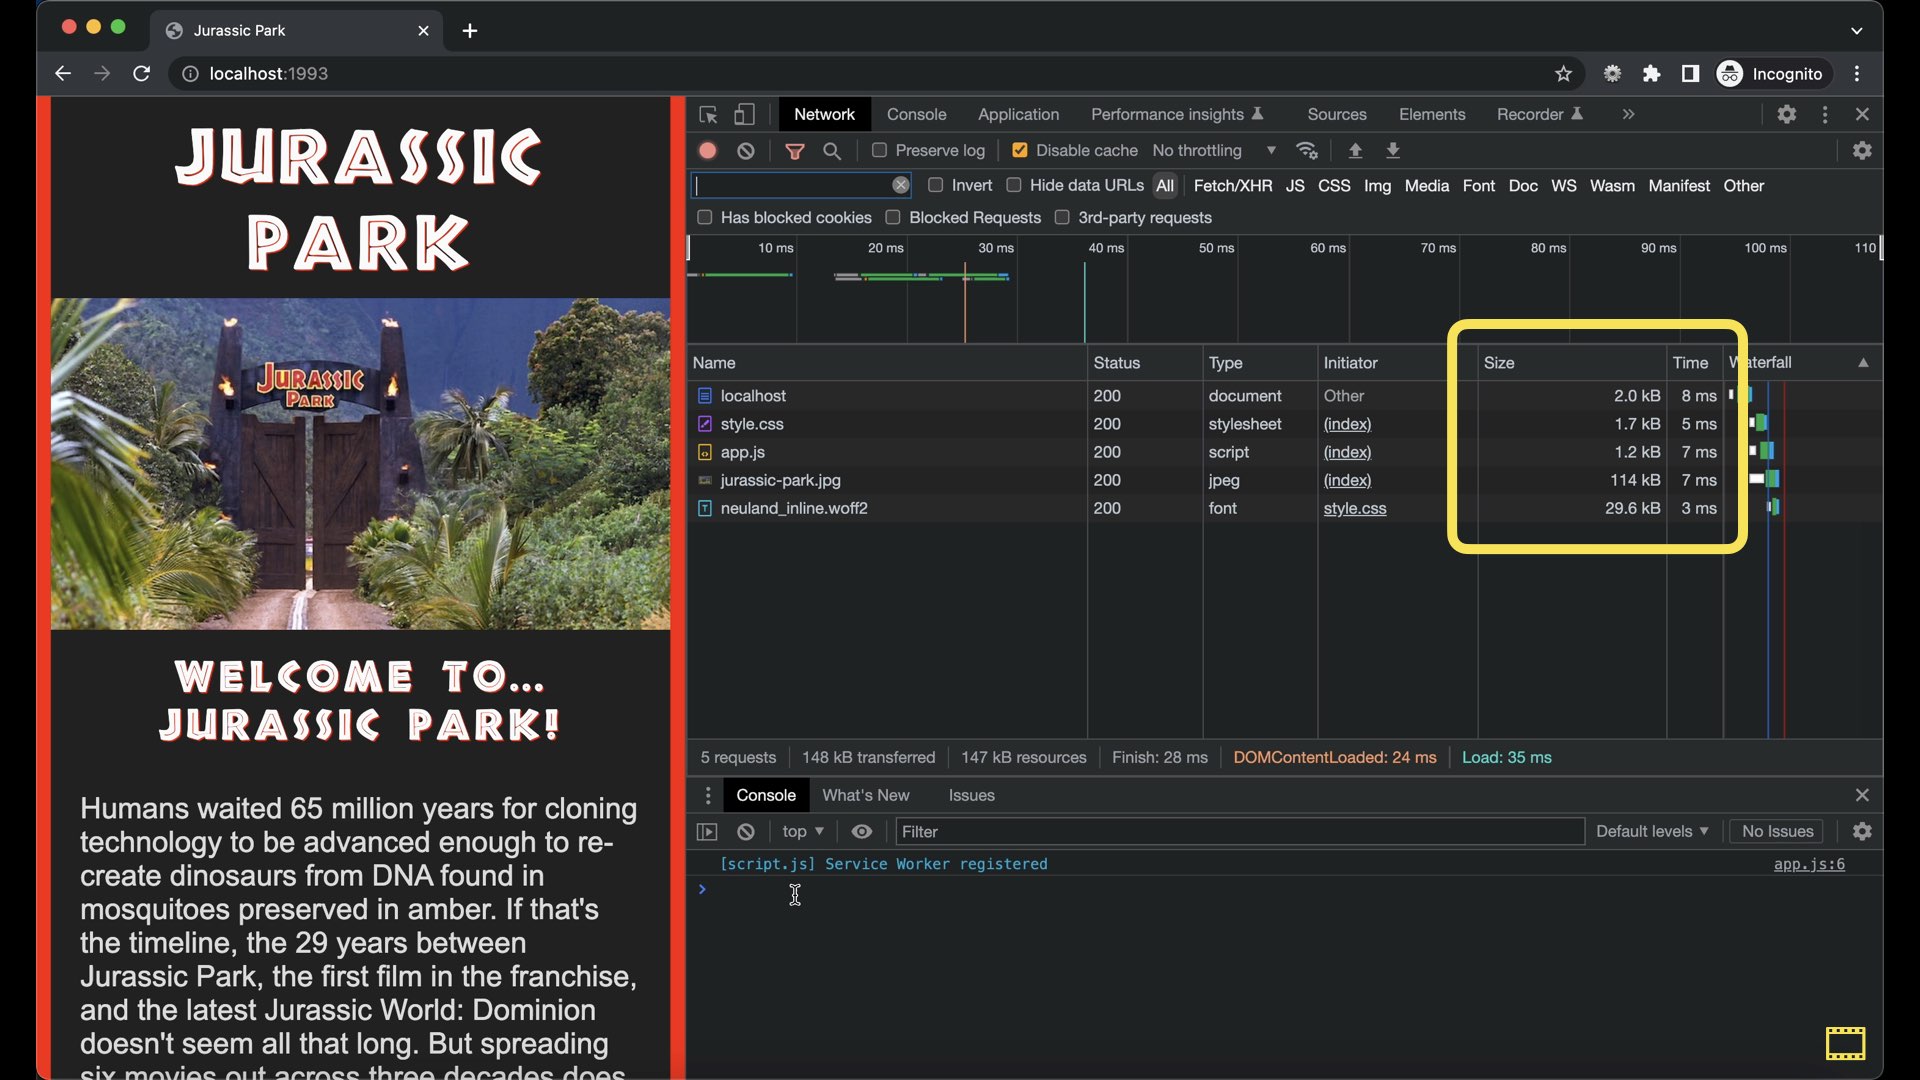Check Hide data URLs option

[1014, 186]
